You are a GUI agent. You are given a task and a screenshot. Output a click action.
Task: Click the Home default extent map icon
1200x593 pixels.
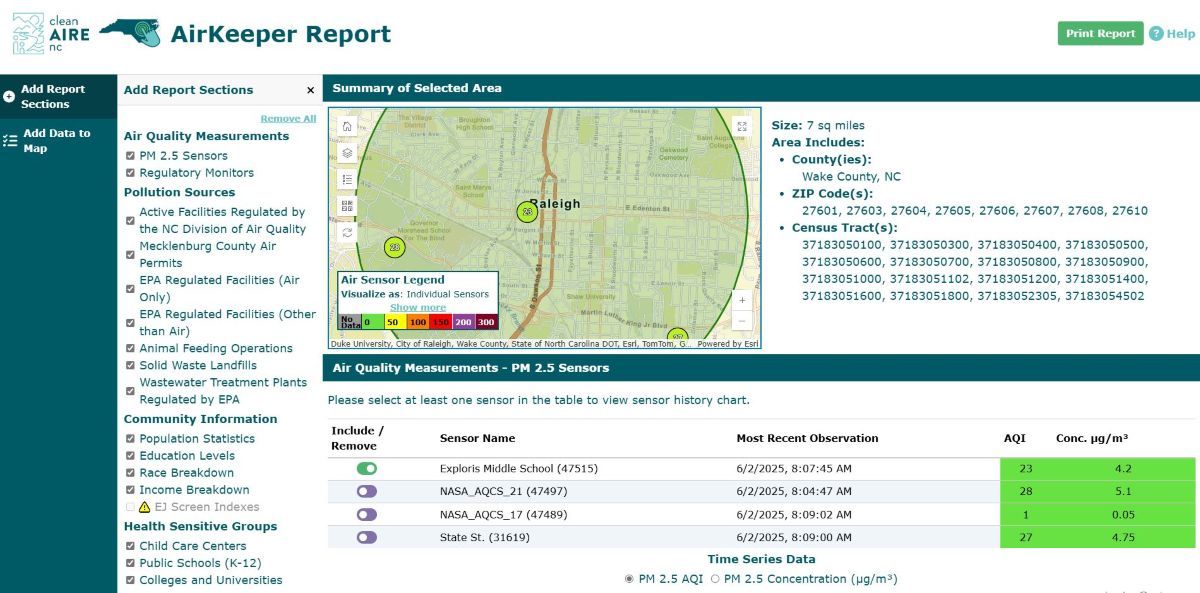(346, 127)
